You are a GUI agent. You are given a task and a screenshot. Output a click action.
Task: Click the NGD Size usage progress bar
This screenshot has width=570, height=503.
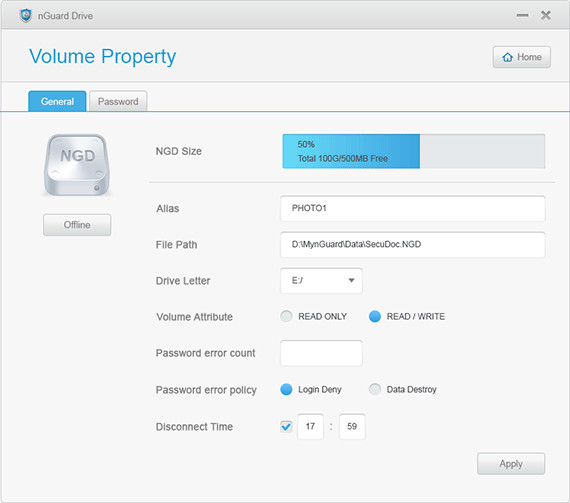click(414, 151)
